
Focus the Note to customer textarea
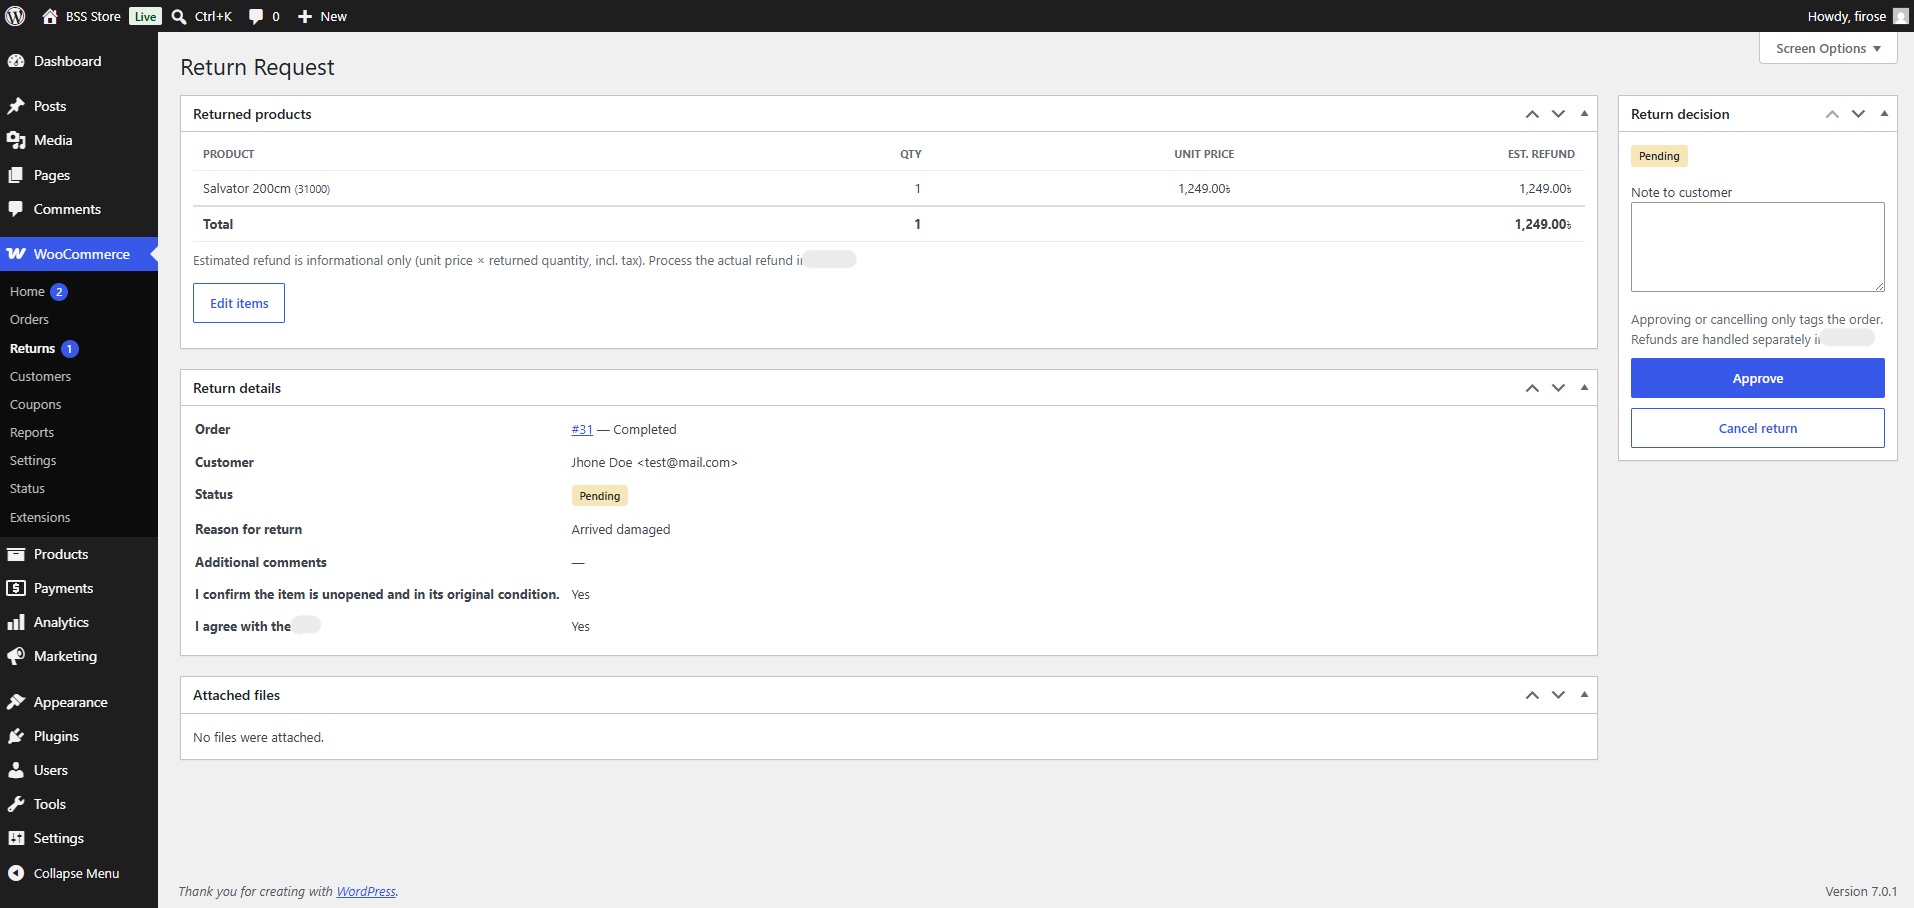click(x=1757, y=247)
